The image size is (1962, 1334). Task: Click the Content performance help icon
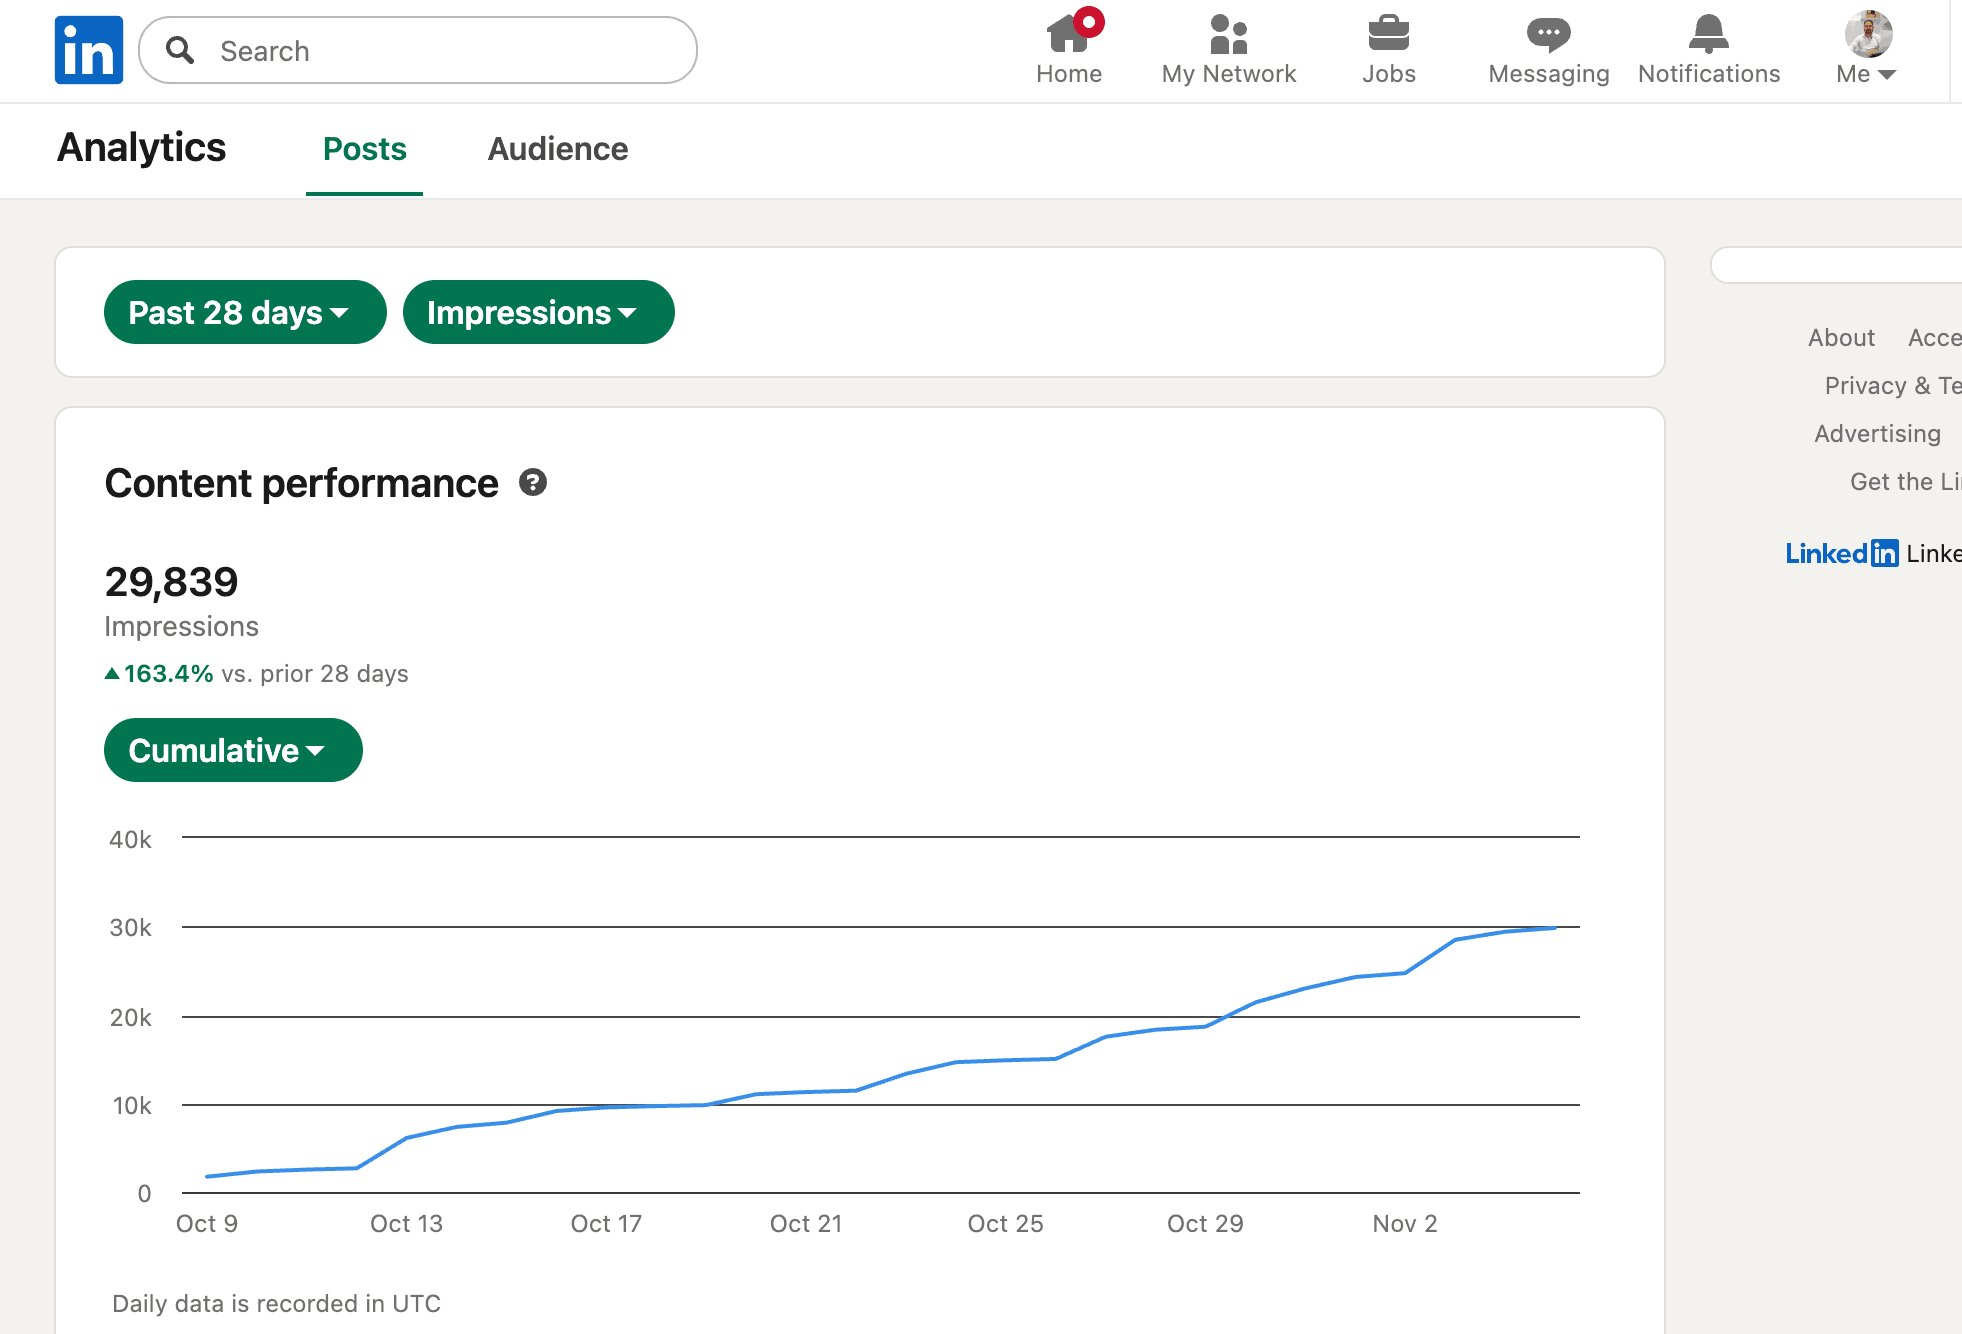click(x=533, y=483)
